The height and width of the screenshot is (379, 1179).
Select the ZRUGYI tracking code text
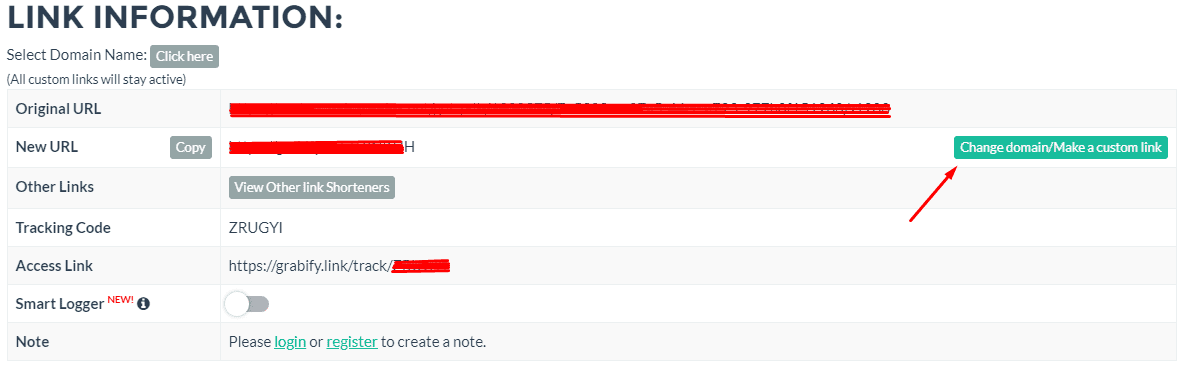256,228
